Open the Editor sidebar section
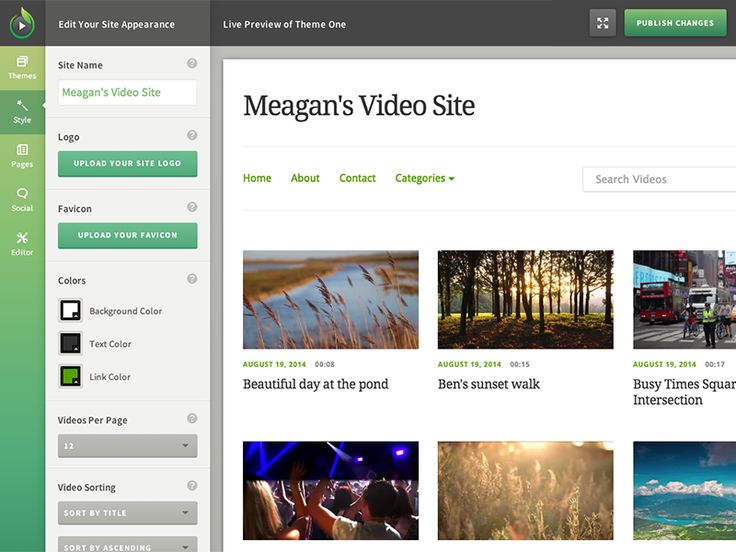The width and height of the screenshot is (736, 552). (x=22, y=245)
